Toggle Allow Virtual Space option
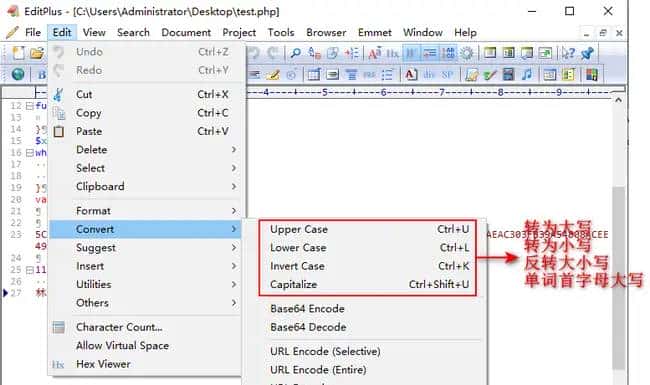Viewport: 650px width, 385px height. pyautogui.click(x=145, y=346)
